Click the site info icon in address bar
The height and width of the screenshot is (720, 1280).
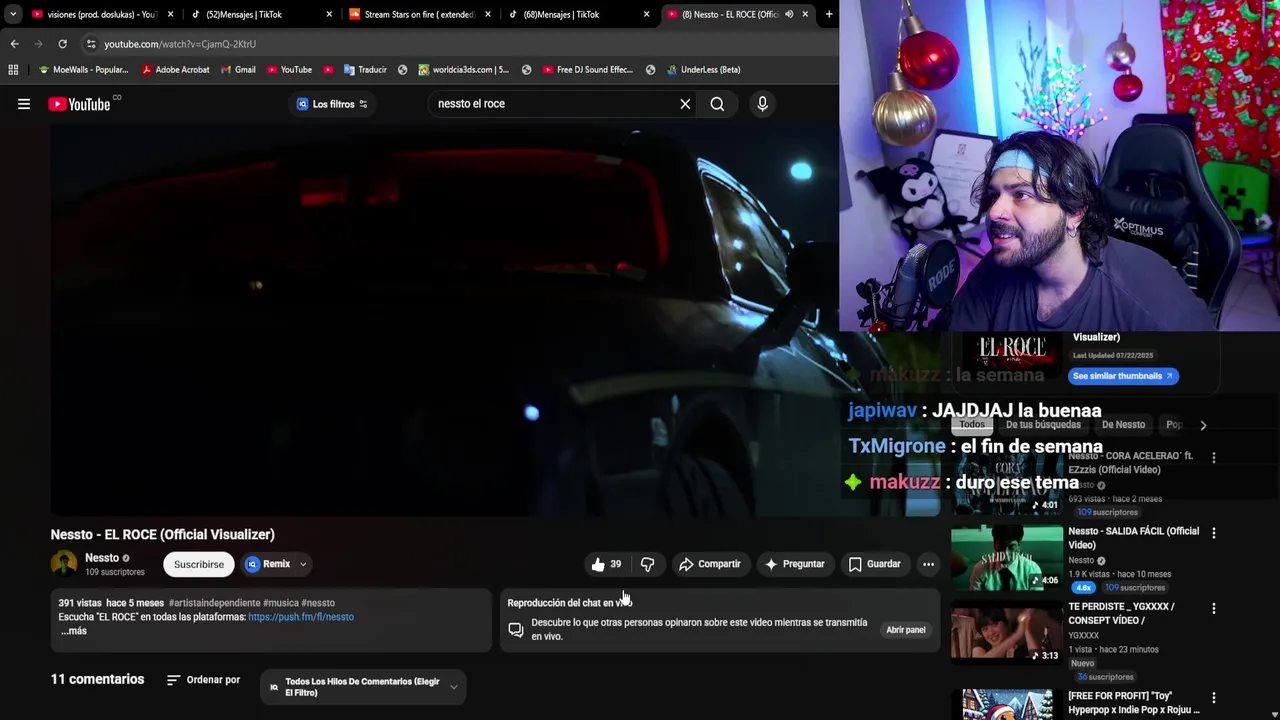click(91, 44)
